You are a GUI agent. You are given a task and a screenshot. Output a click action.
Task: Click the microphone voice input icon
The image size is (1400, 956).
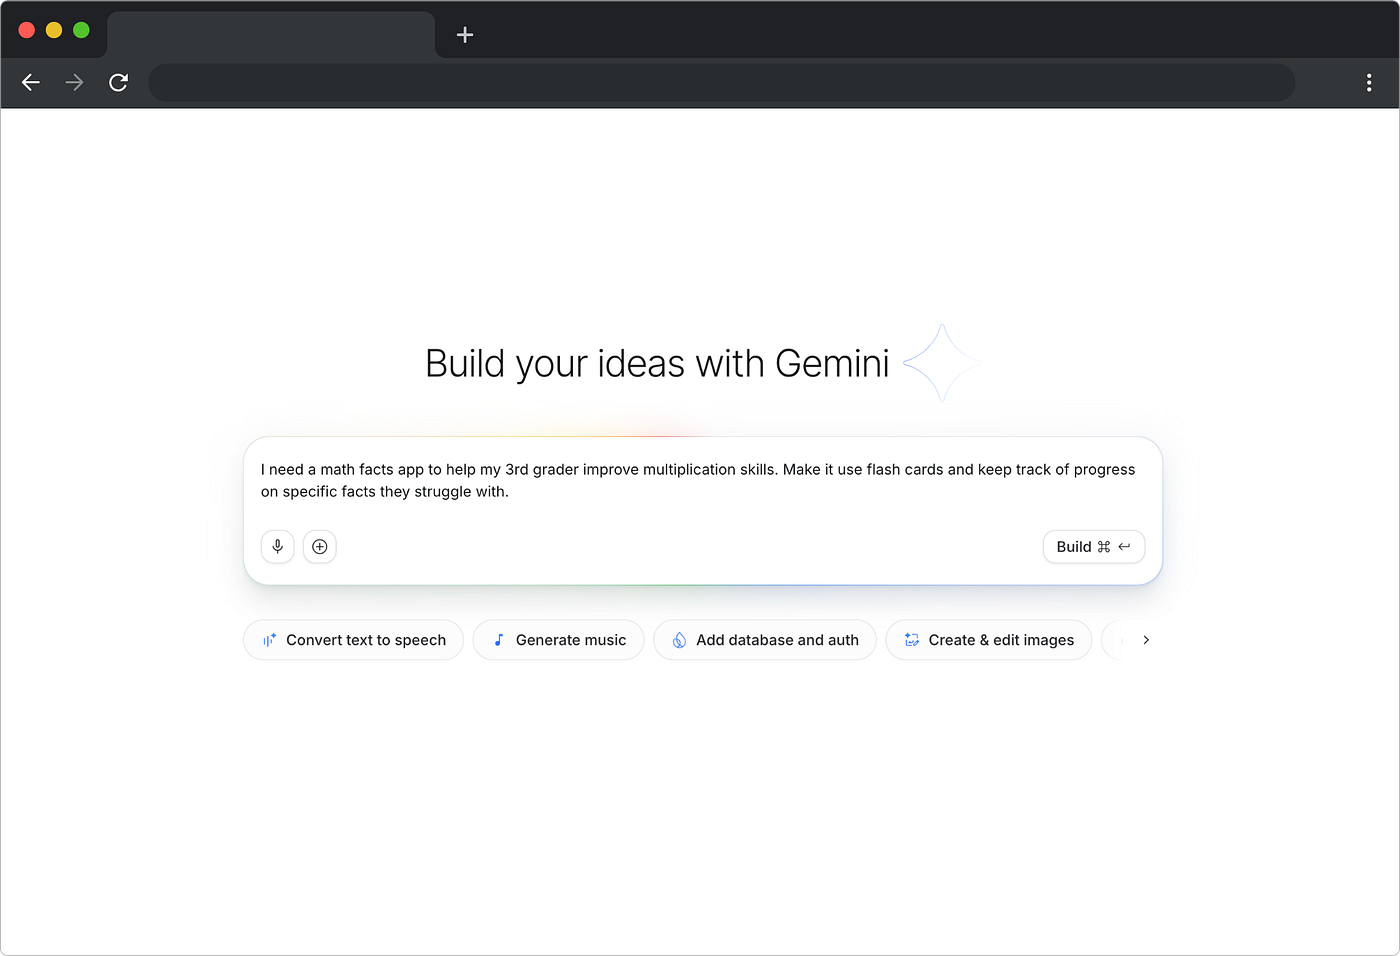[278, 546]
